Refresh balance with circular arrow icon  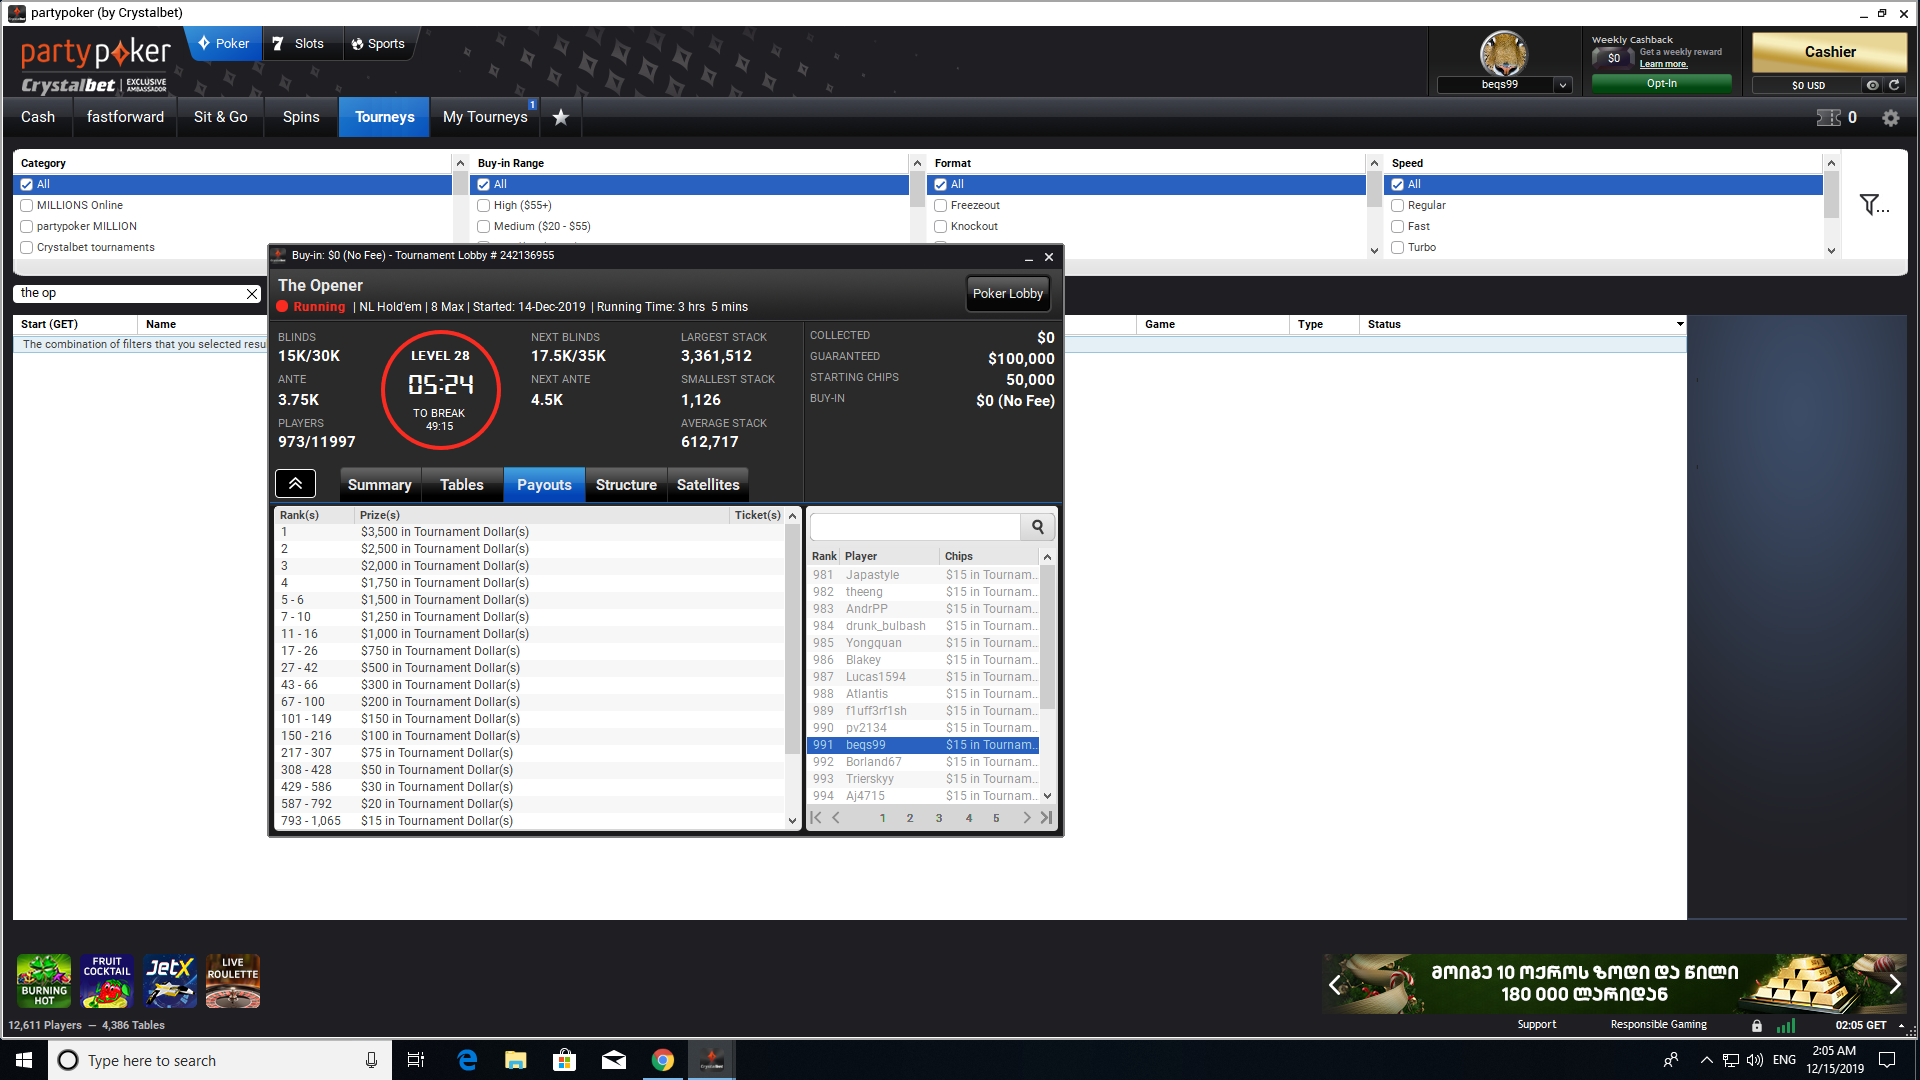(x=1894, y=85)
